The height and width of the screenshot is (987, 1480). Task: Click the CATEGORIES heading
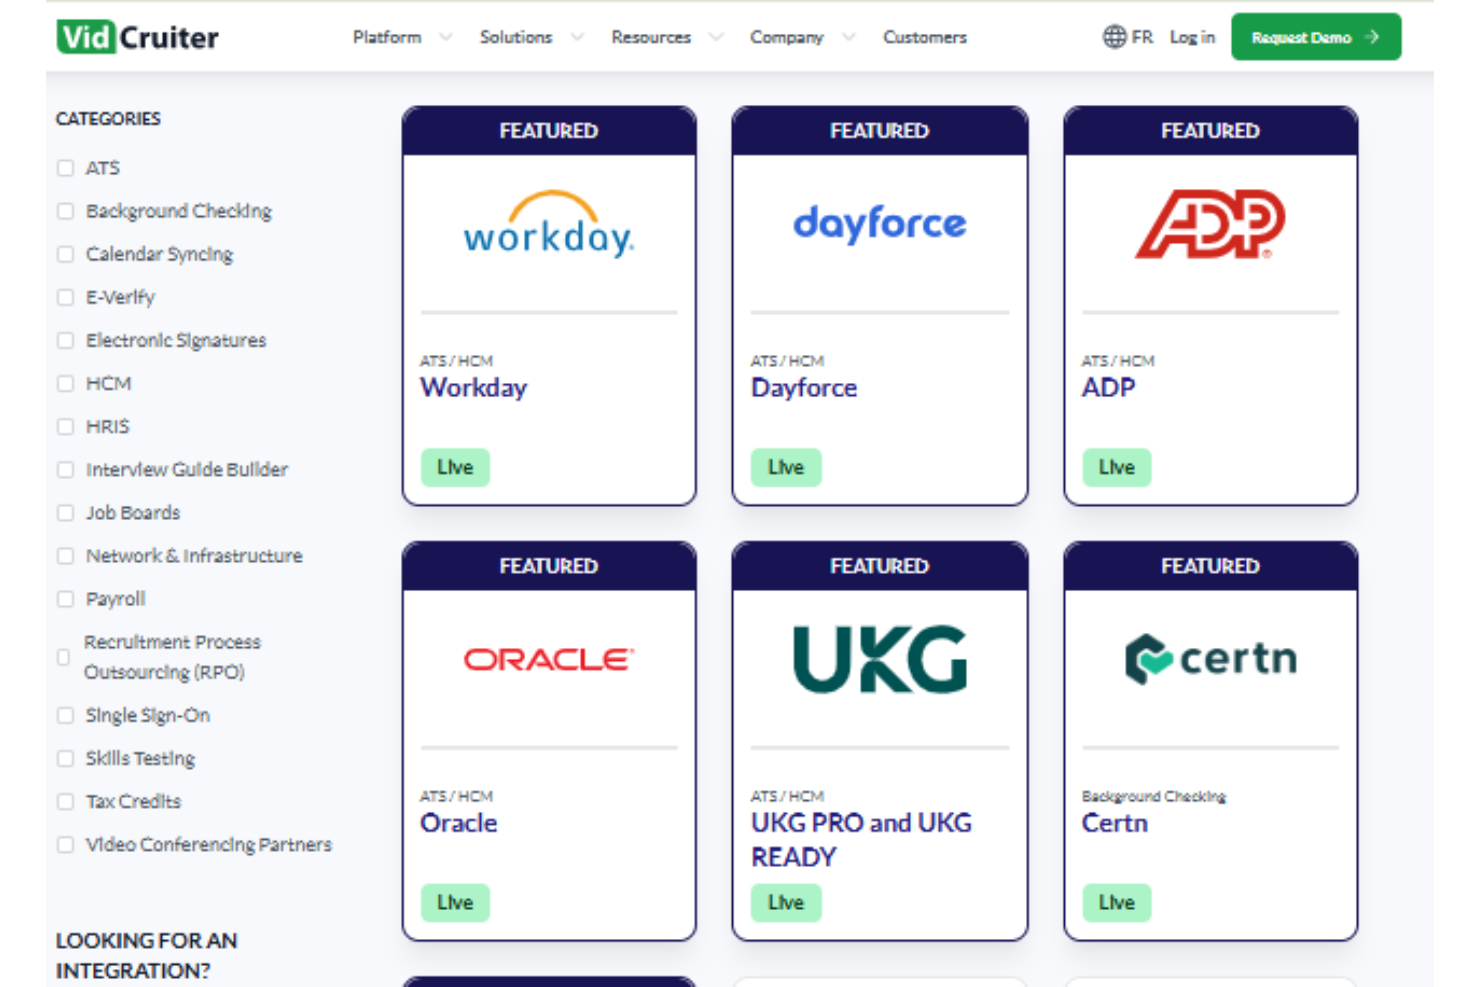pyautogui.click(x=108, y=119)
